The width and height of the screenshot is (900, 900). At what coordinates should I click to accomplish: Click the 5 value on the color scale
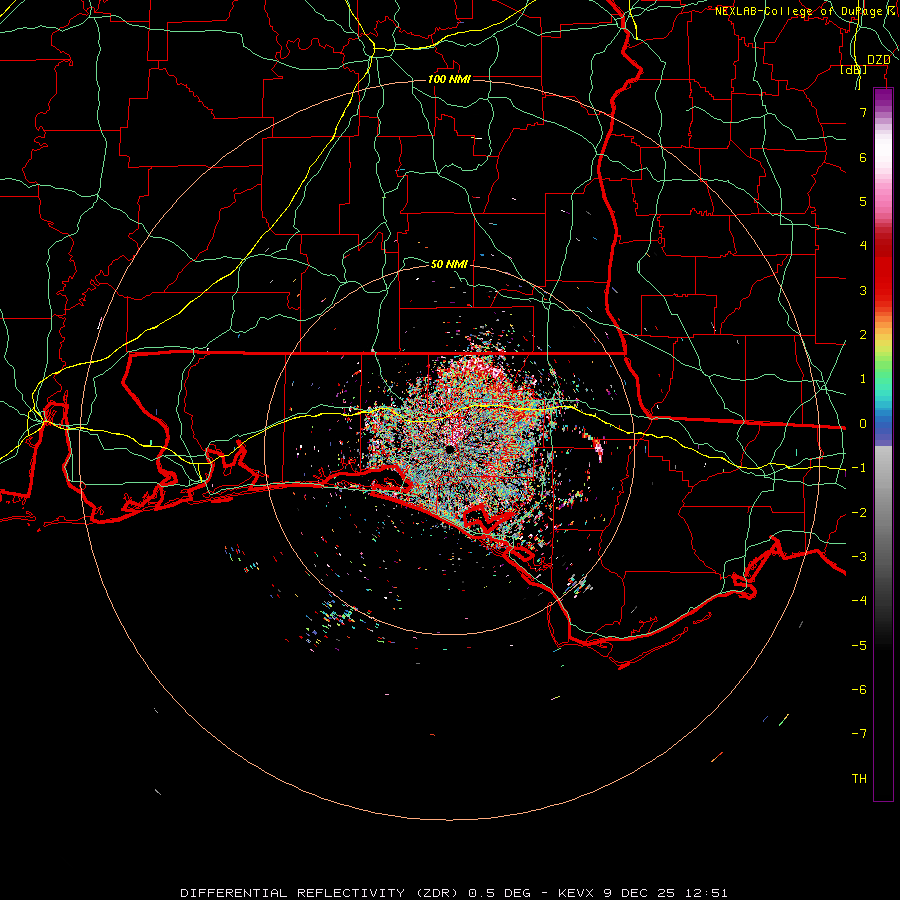click(863, 201)
